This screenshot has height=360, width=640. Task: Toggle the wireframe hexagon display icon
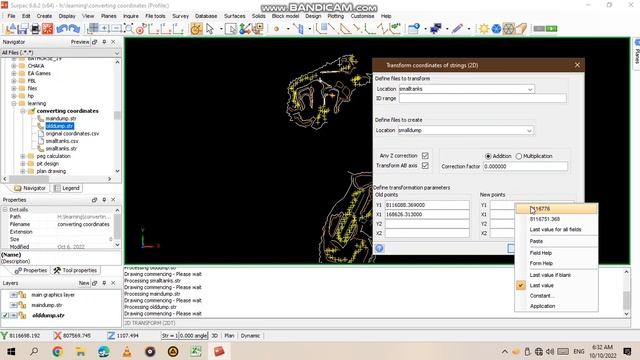click(509, 29)
